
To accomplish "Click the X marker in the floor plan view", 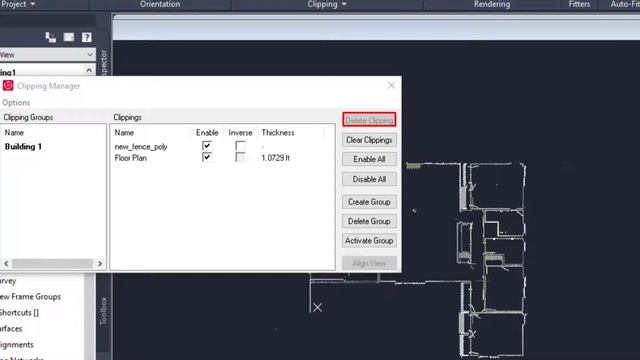I will (x=318, y=307).
